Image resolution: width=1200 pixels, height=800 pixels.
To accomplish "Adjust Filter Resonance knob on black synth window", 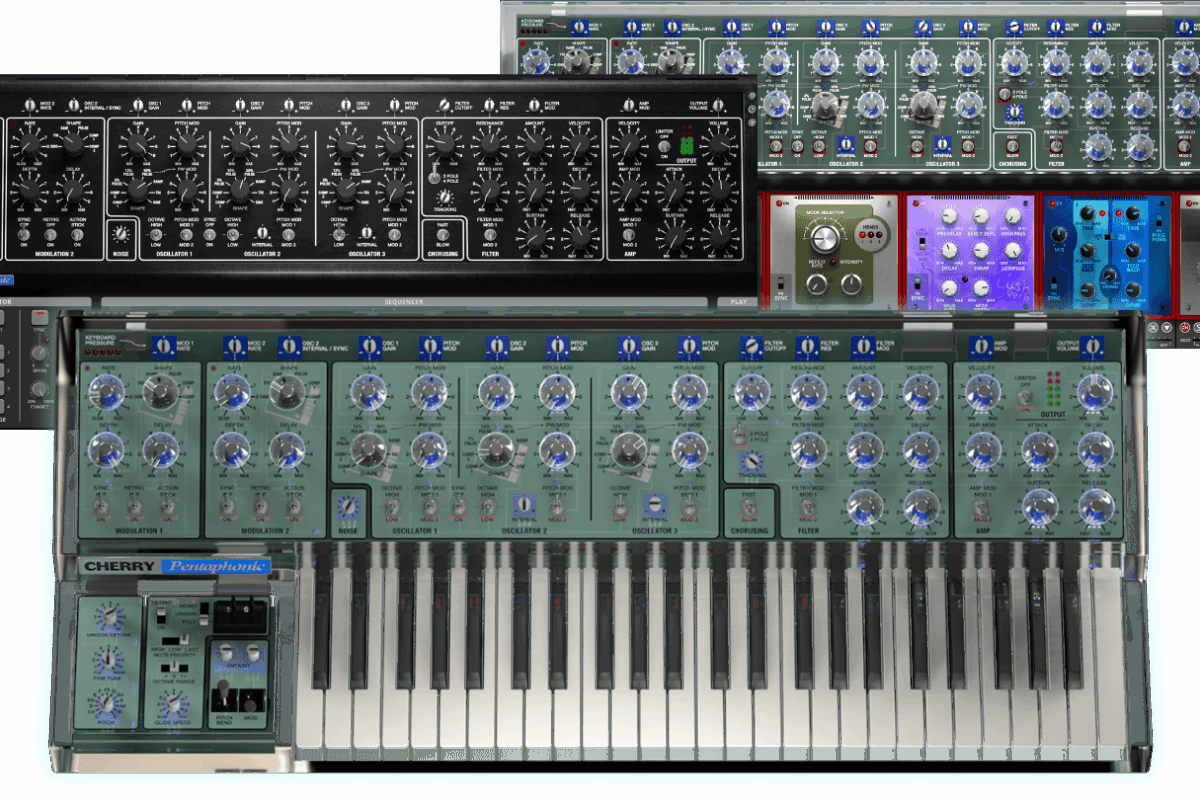I will click(489, 146).
